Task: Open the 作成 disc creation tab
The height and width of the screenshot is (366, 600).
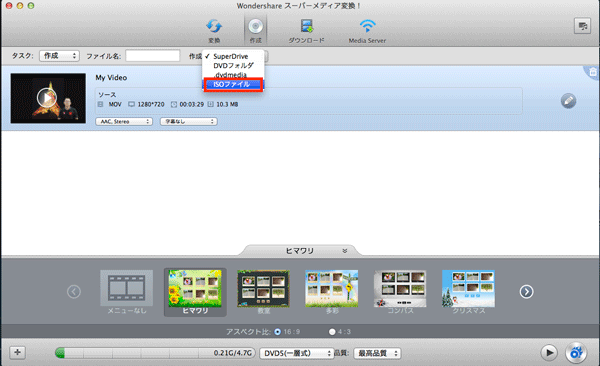Action: pyautogui.click(x=255, y=31)
